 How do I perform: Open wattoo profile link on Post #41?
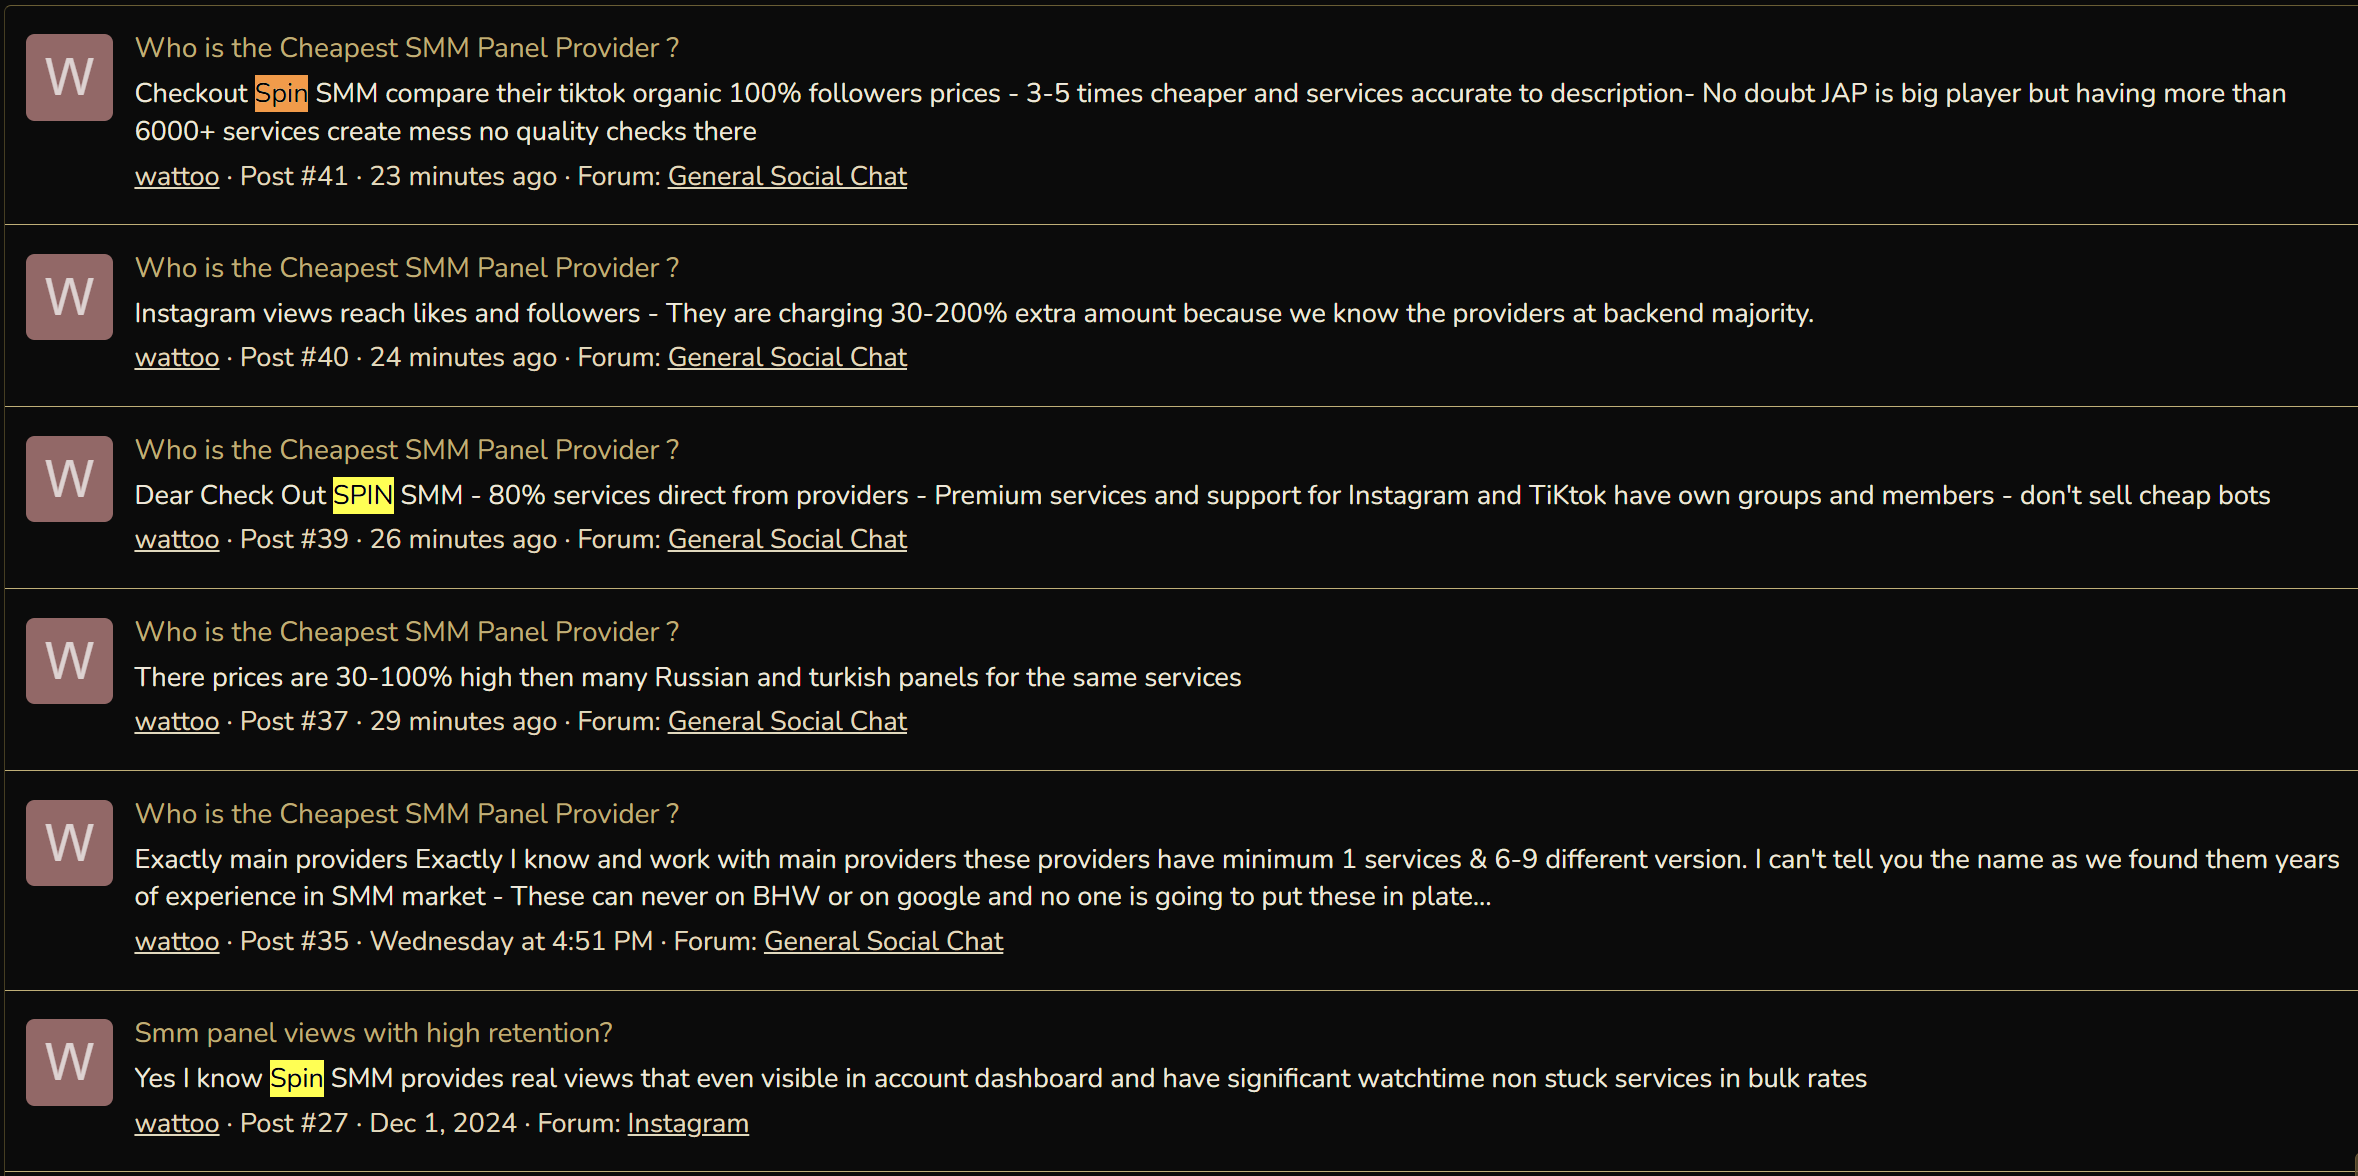[x=177, y=176]
